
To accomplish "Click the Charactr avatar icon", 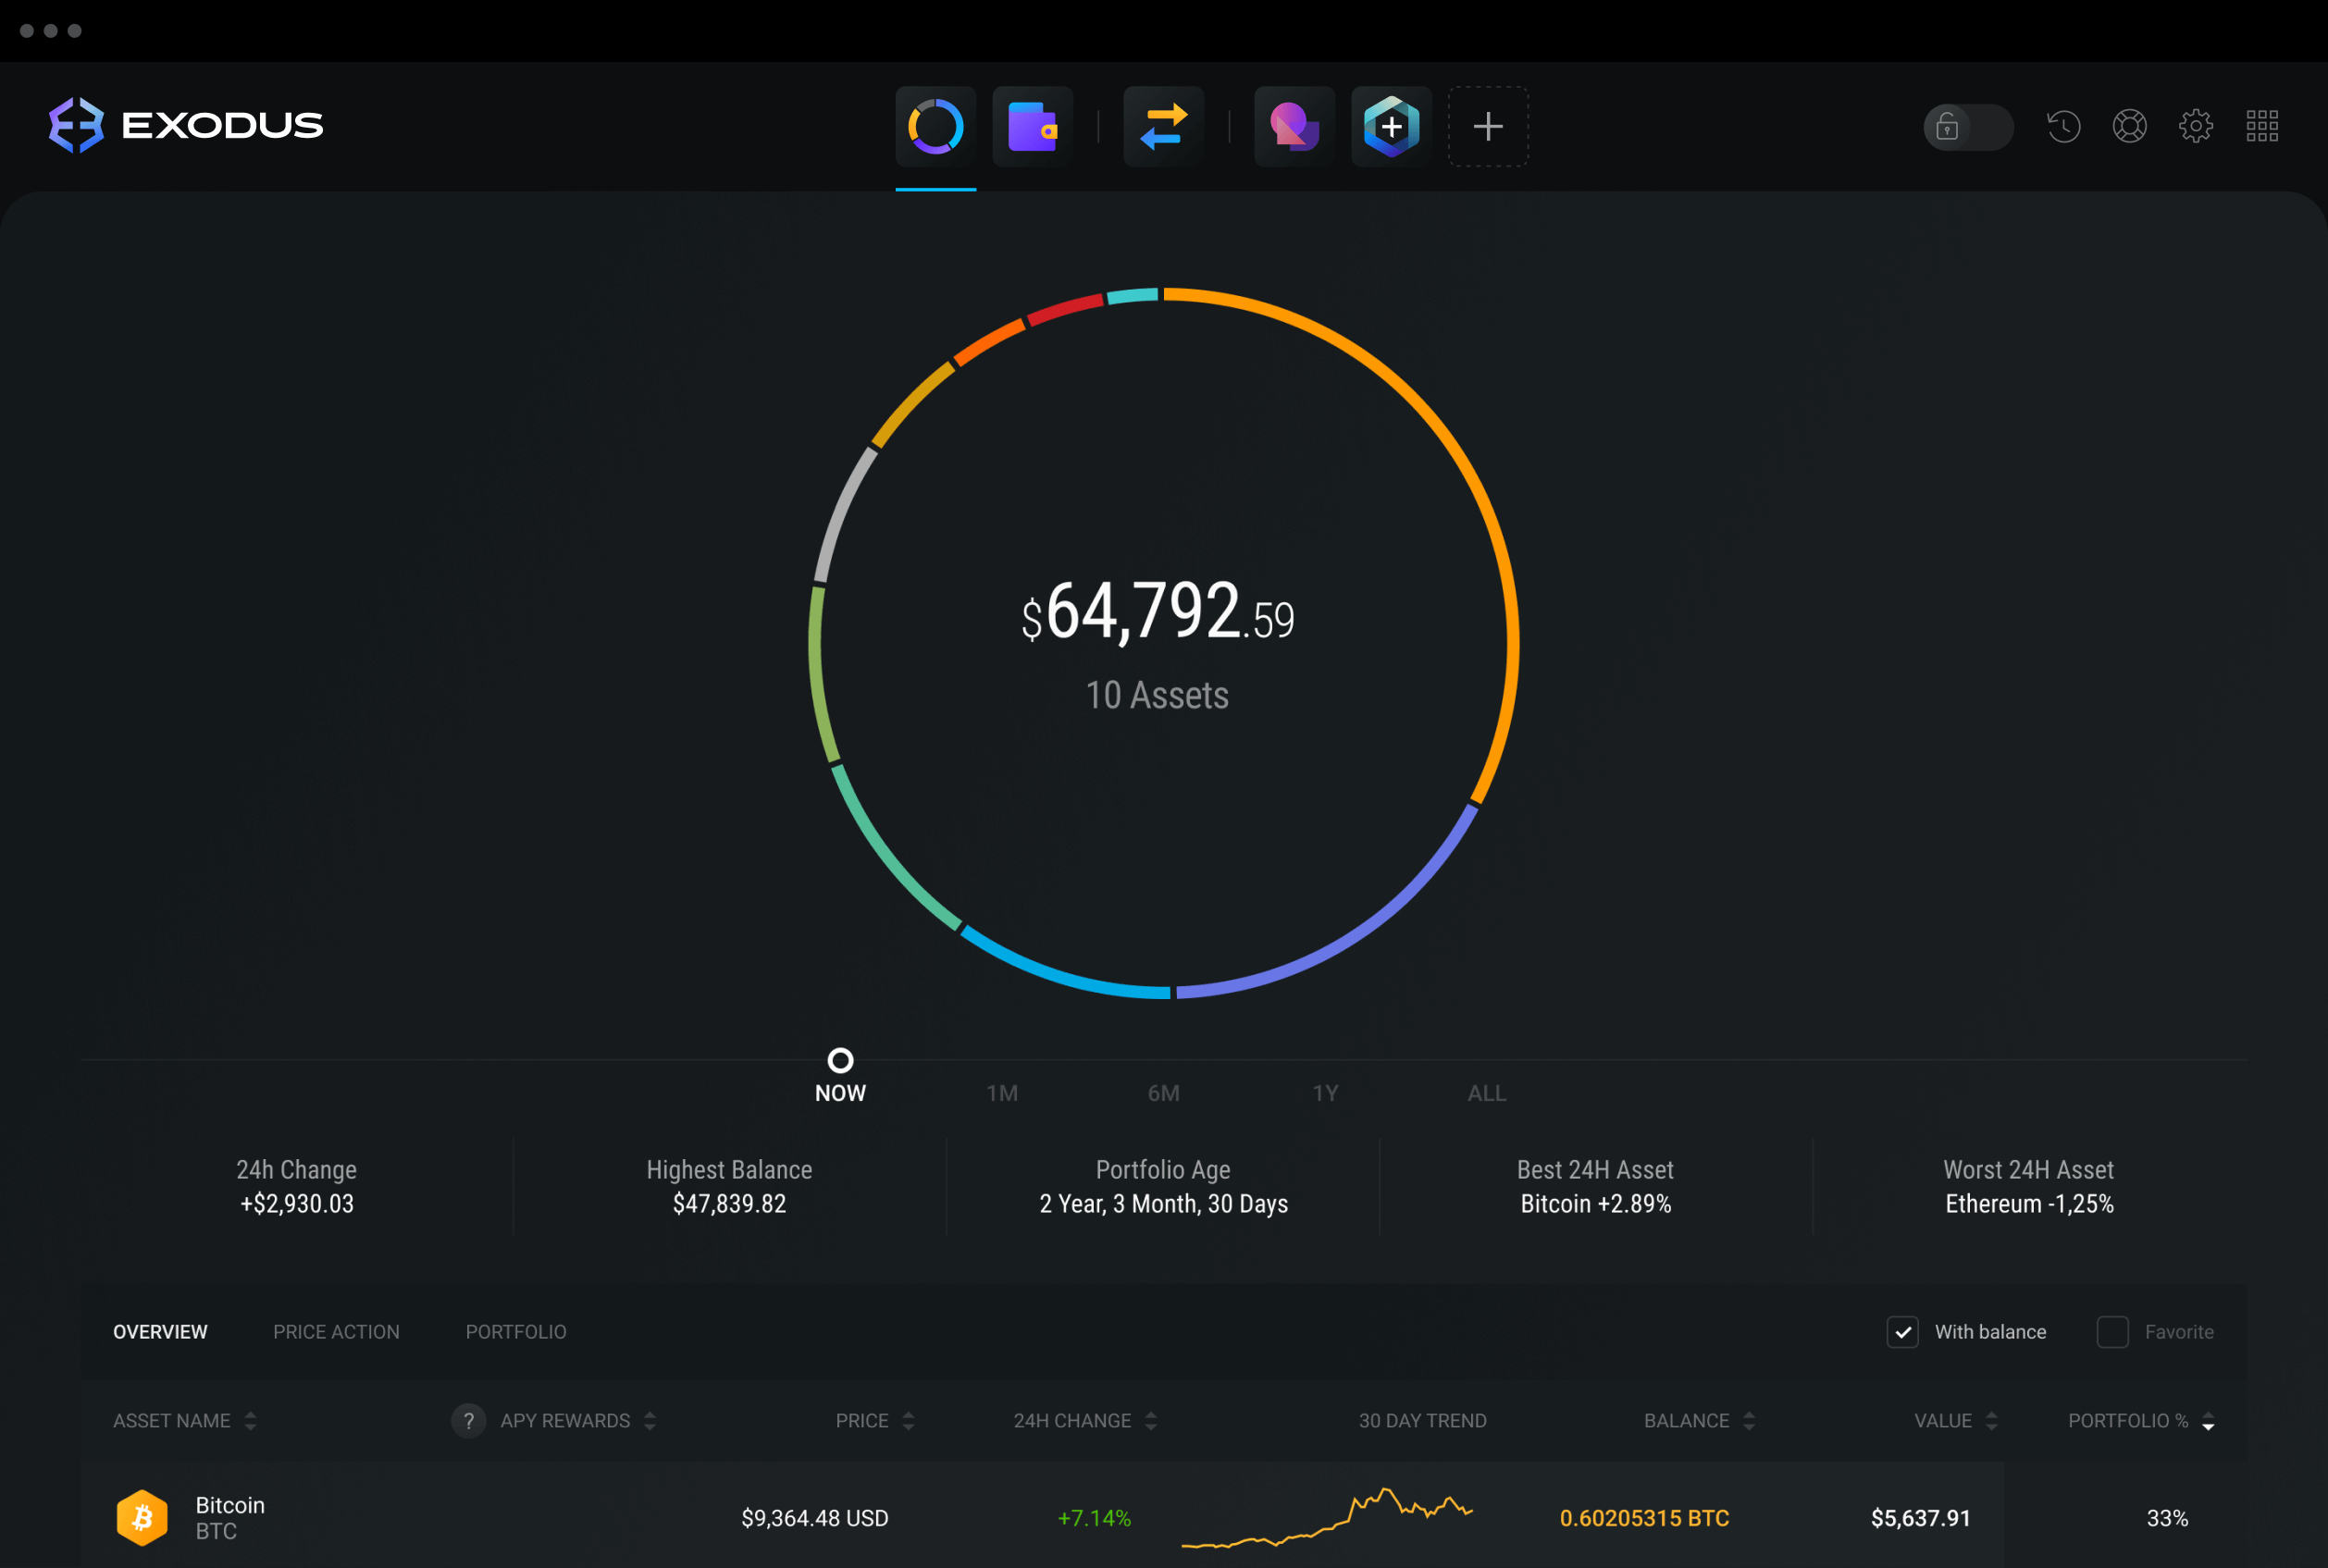I will click(x=1295, y=124).
